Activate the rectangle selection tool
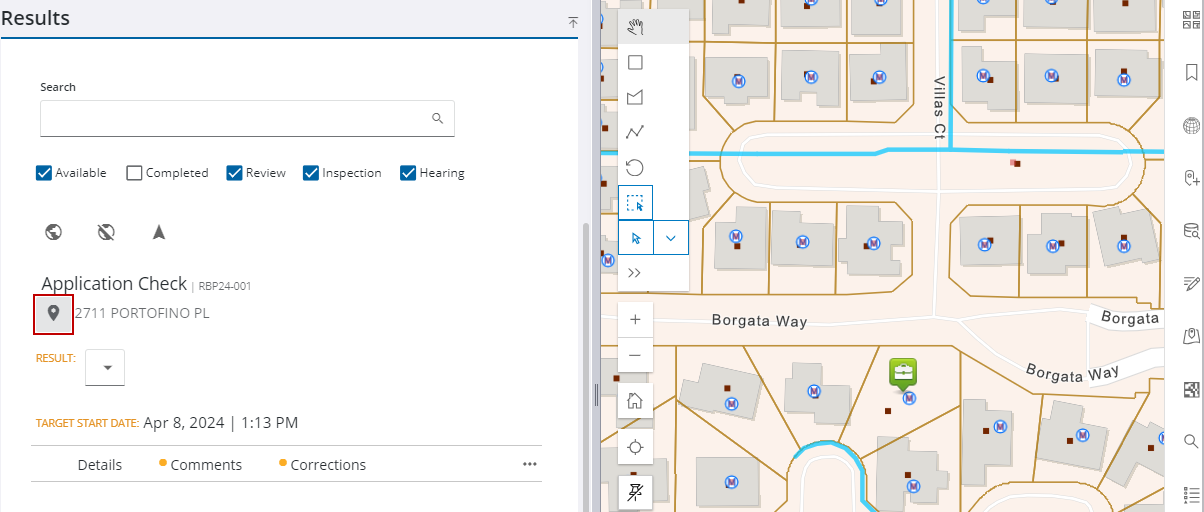Image resolution: width=1204 pixels, height=512 pixels. (635, 202)
